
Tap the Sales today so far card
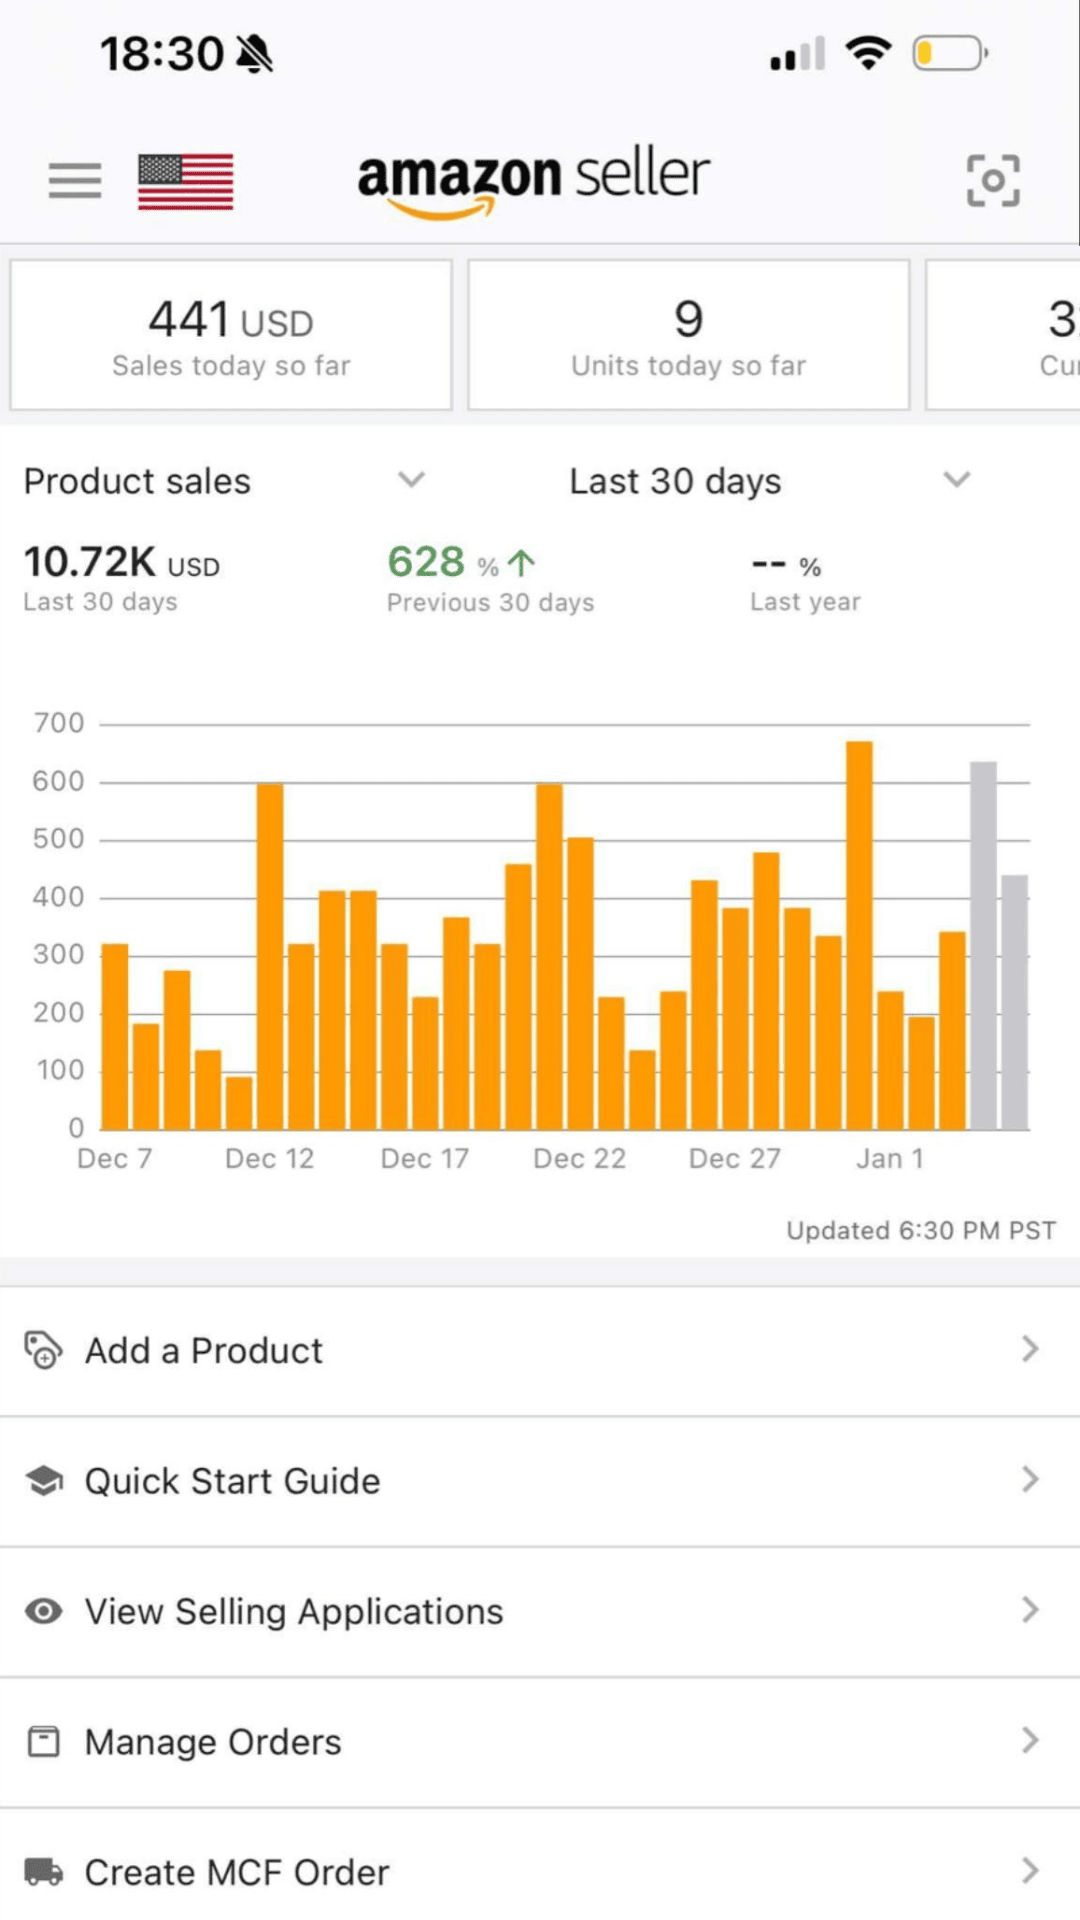231,335
